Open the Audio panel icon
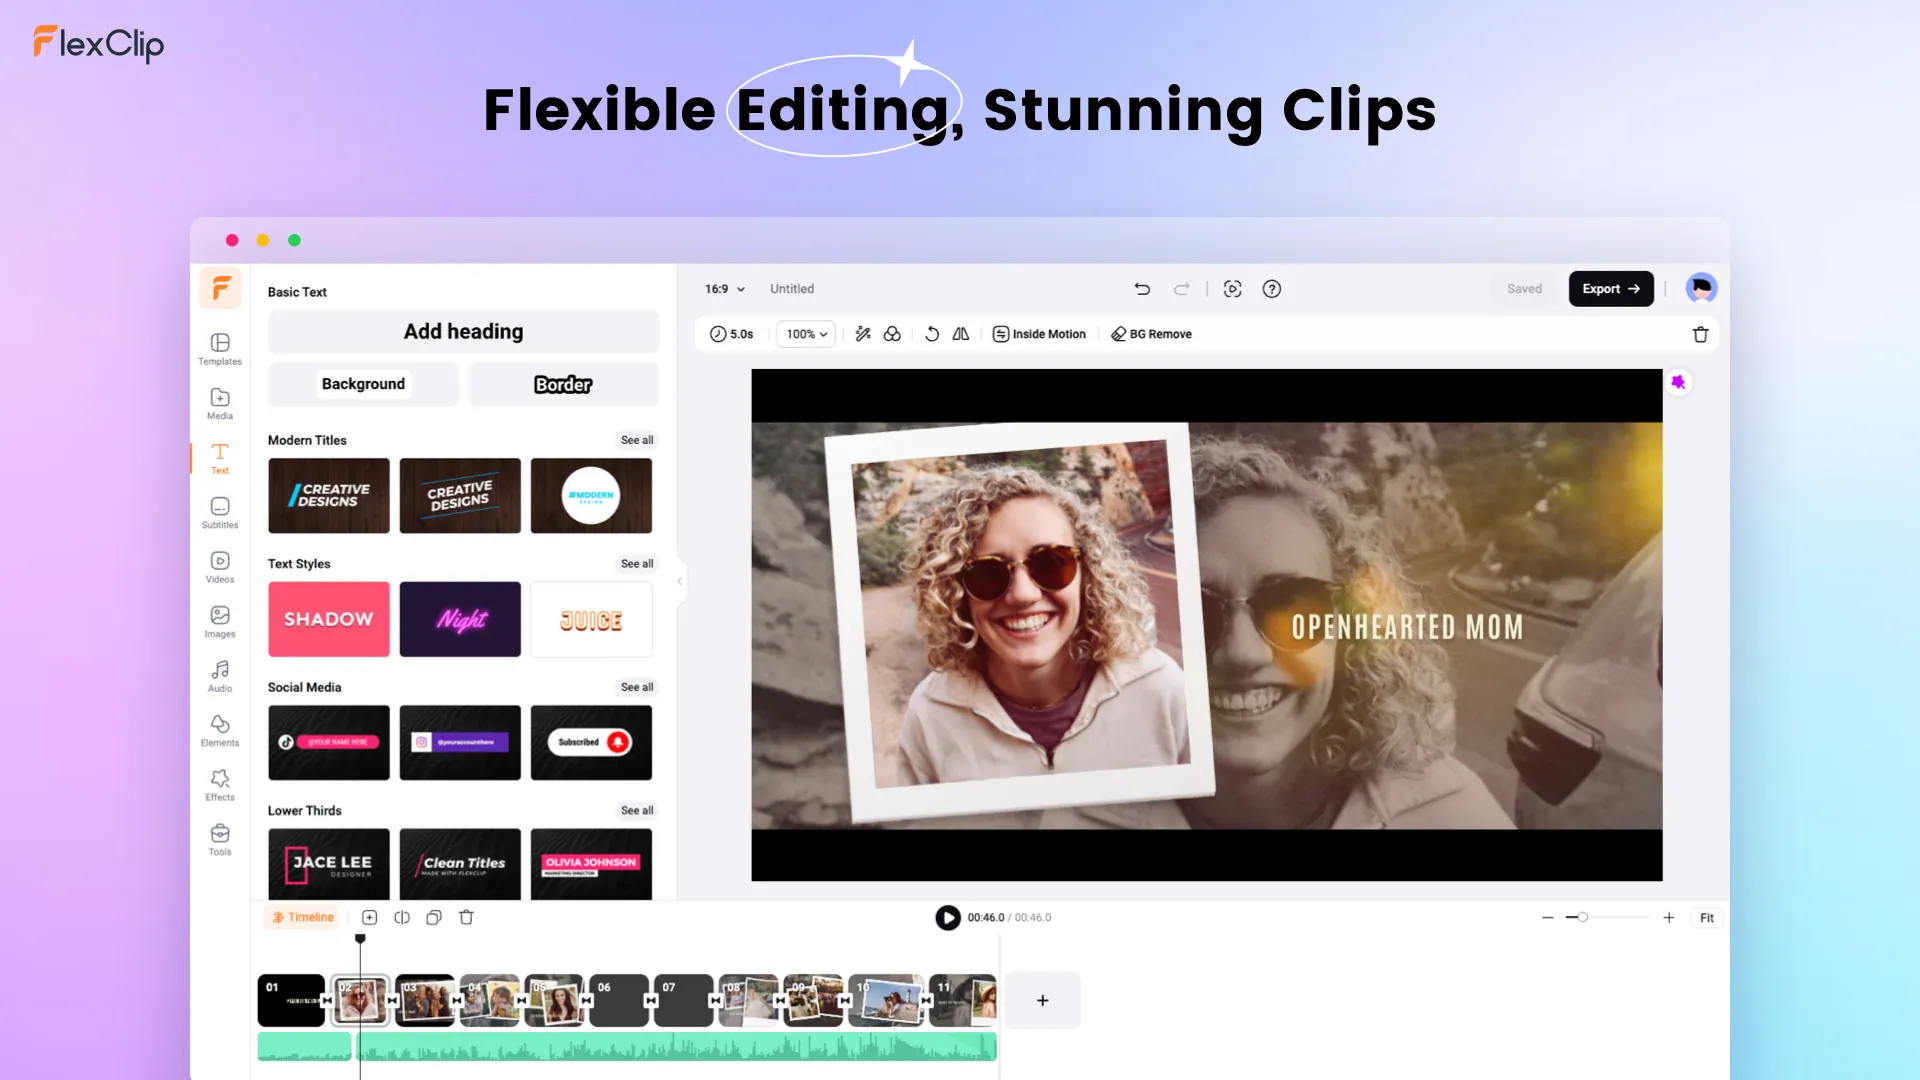Image resolution: width=1920 pixels, height=1080 pixels. 219,675
